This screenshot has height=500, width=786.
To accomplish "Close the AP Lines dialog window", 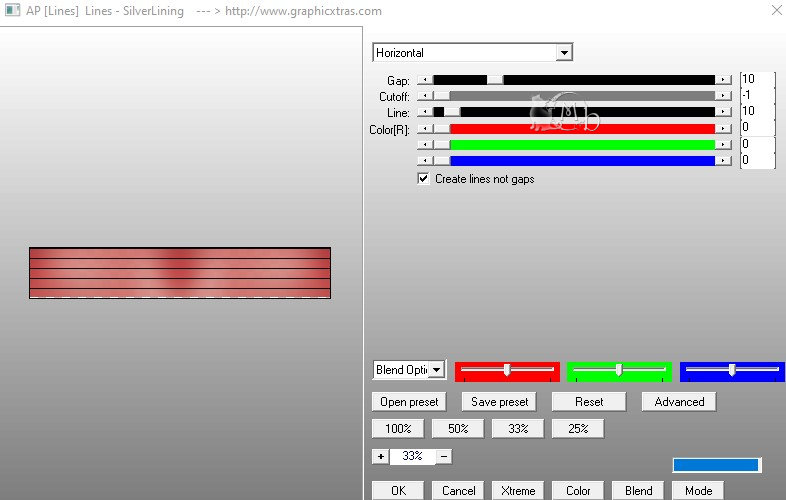I will click(x=776, y=10).
